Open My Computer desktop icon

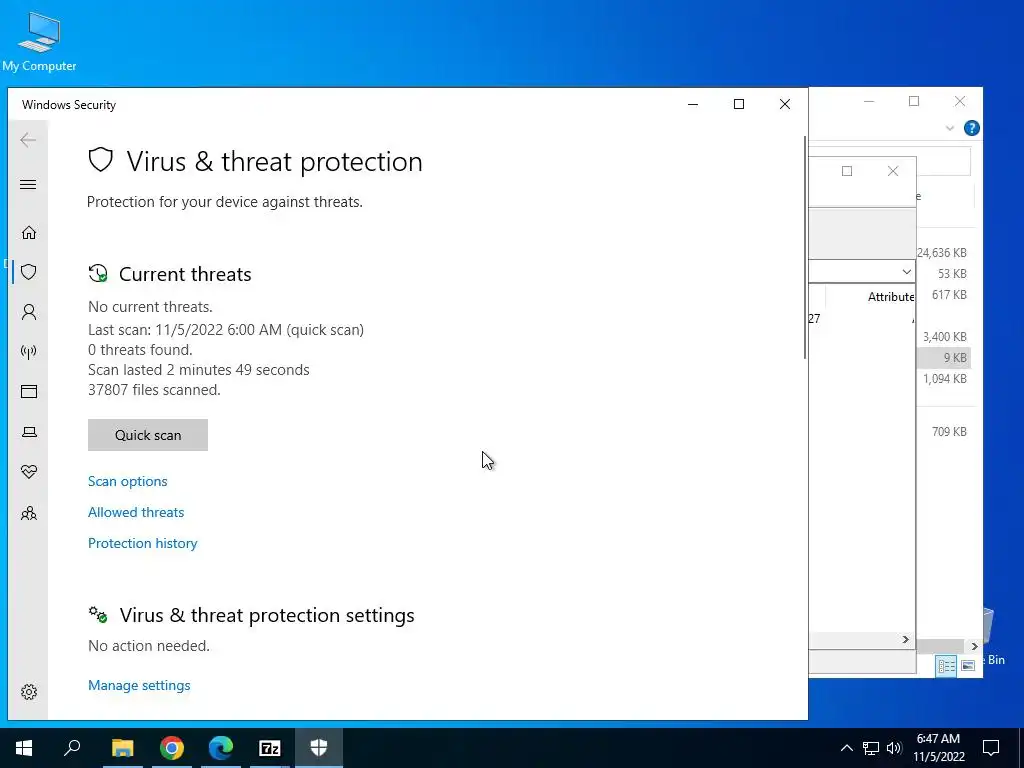pos(39,42)
